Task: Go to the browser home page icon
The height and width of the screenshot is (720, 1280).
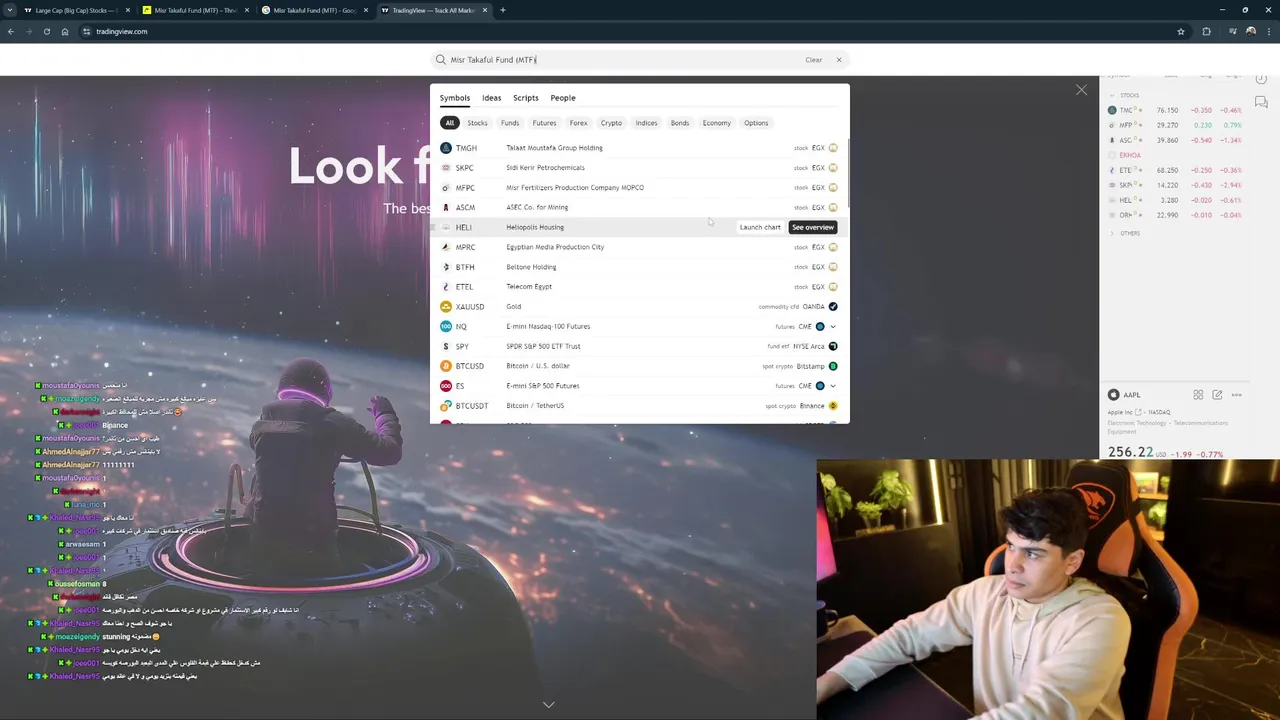Action: click(x=65, y=31)
